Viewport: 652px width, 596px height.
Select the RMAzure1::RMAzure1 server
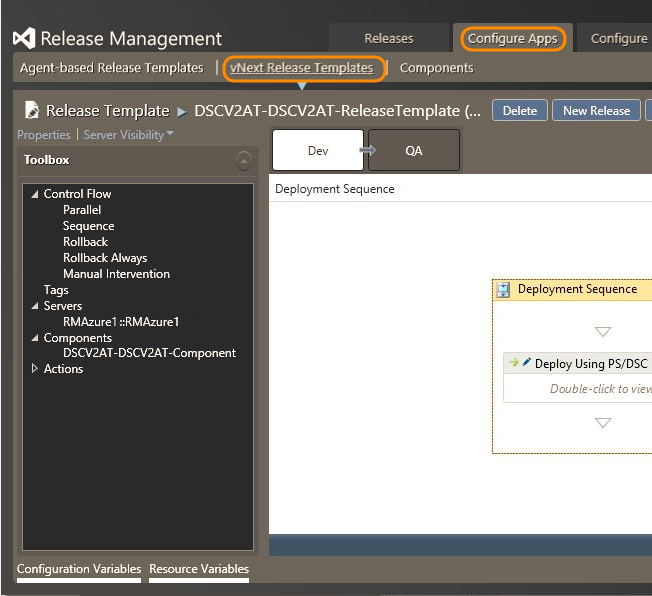pos(121,322)
